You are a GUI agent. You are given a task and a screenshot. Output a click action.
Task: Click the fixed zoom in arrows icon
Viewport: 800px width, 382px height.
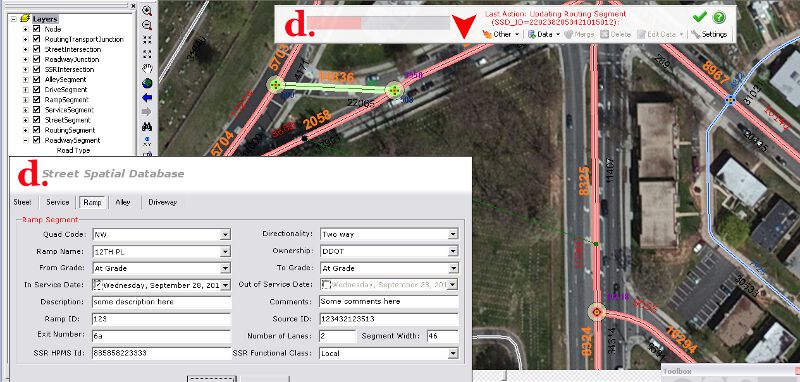pyautogui.click(x=147, y=40)
